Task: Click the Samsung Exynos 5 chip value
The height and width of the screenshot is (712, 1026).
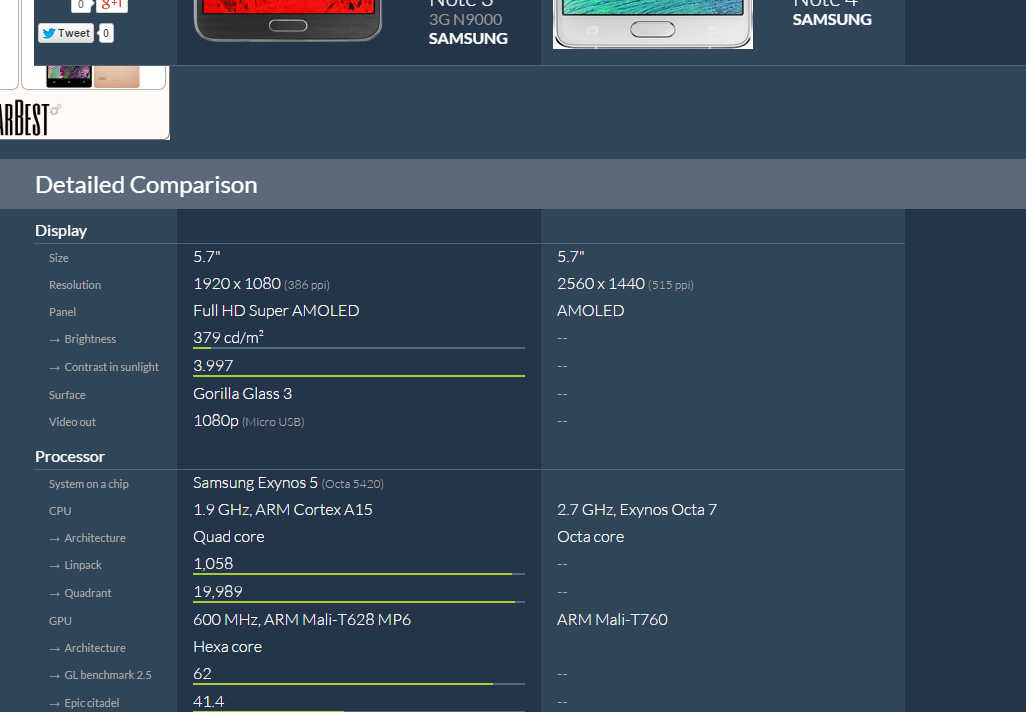Action: [288, 483]
